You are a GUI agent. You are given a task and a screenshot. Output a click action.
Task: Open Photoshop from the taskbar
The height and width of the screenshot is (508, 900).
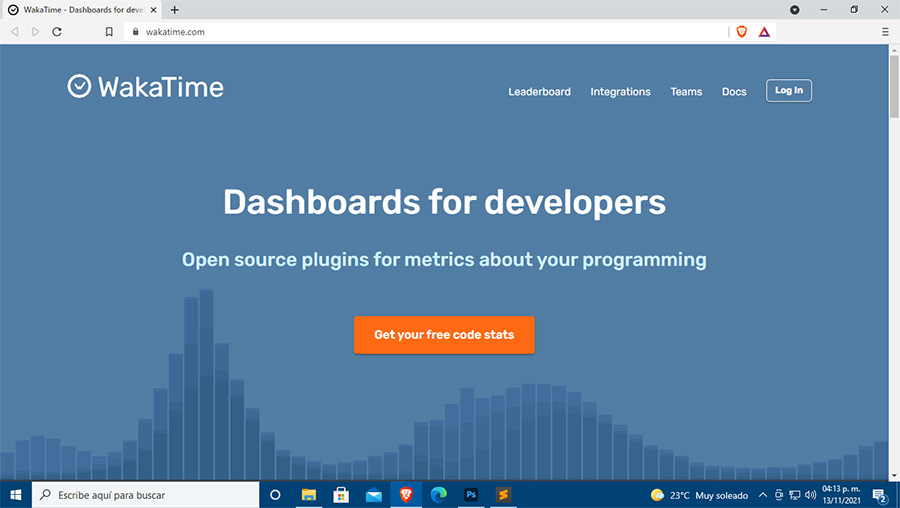(471, 495)
